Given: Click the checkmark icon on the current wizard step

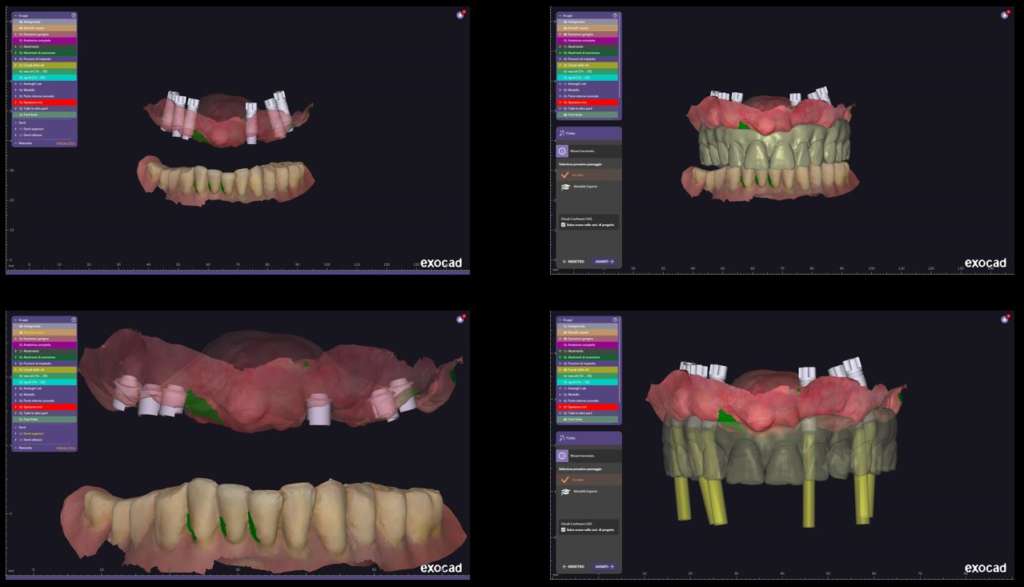Looking at the screenshot, I should click(x=566, y=174).
